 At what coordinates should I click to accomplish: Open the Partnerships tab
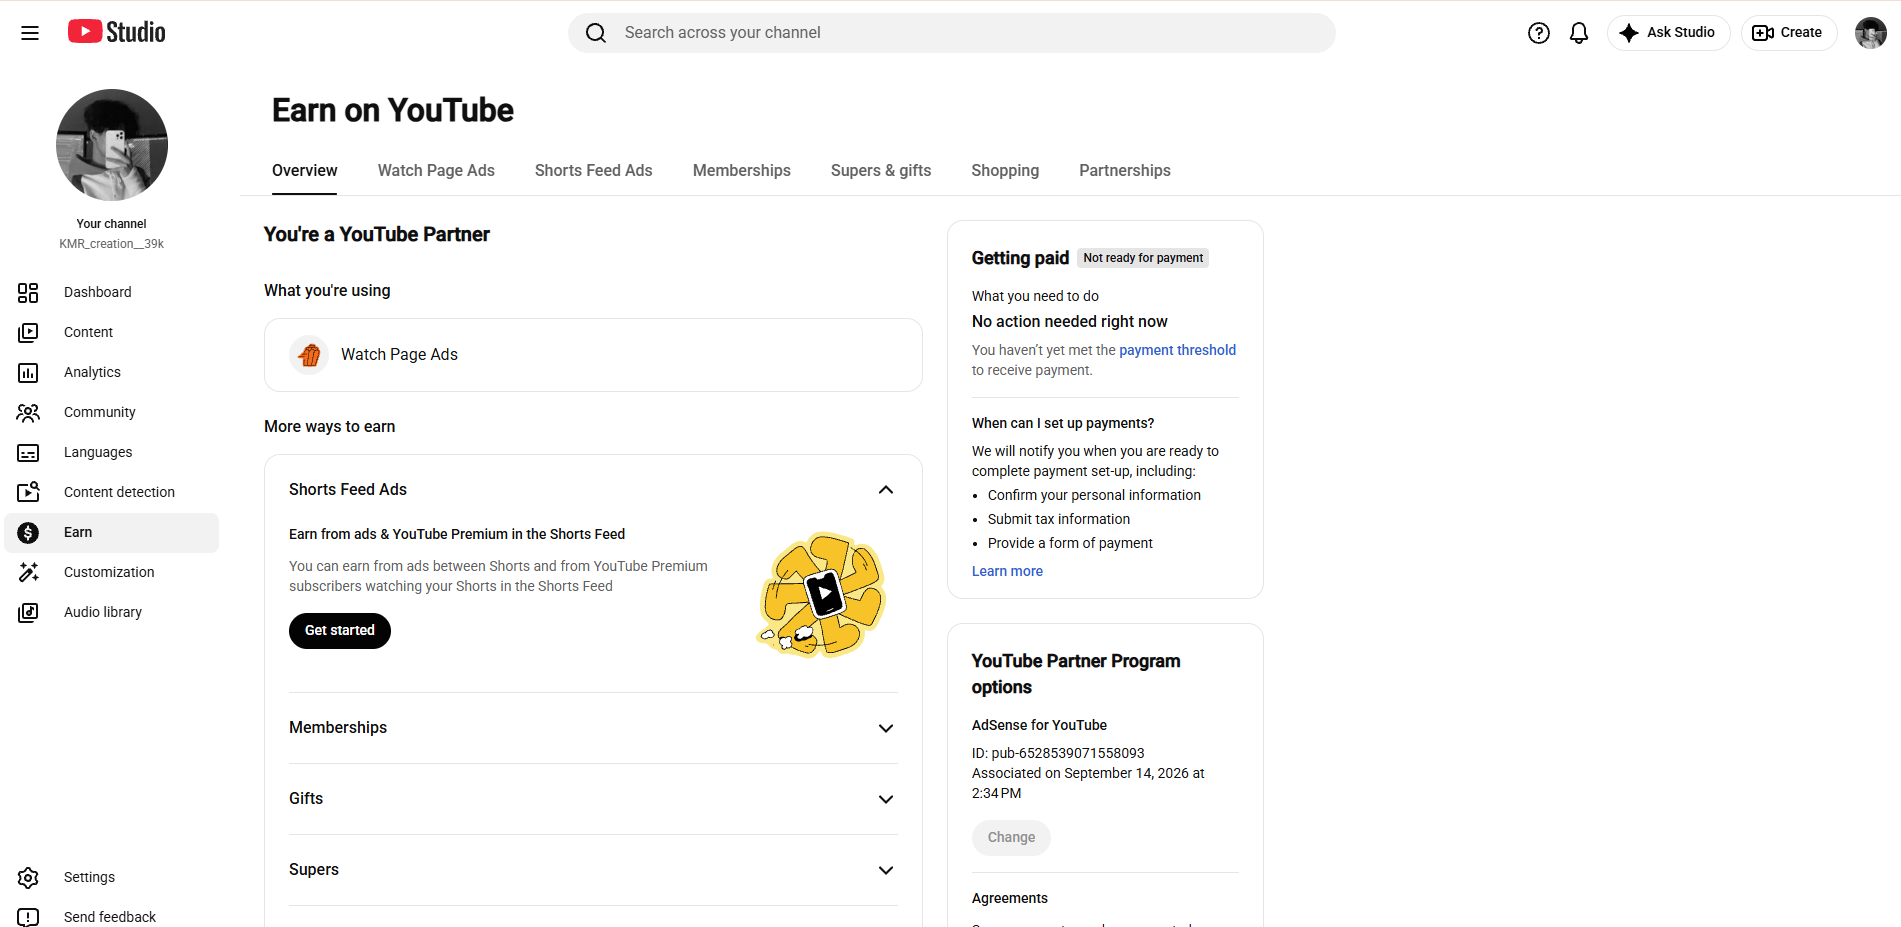tap(1125, 171)
